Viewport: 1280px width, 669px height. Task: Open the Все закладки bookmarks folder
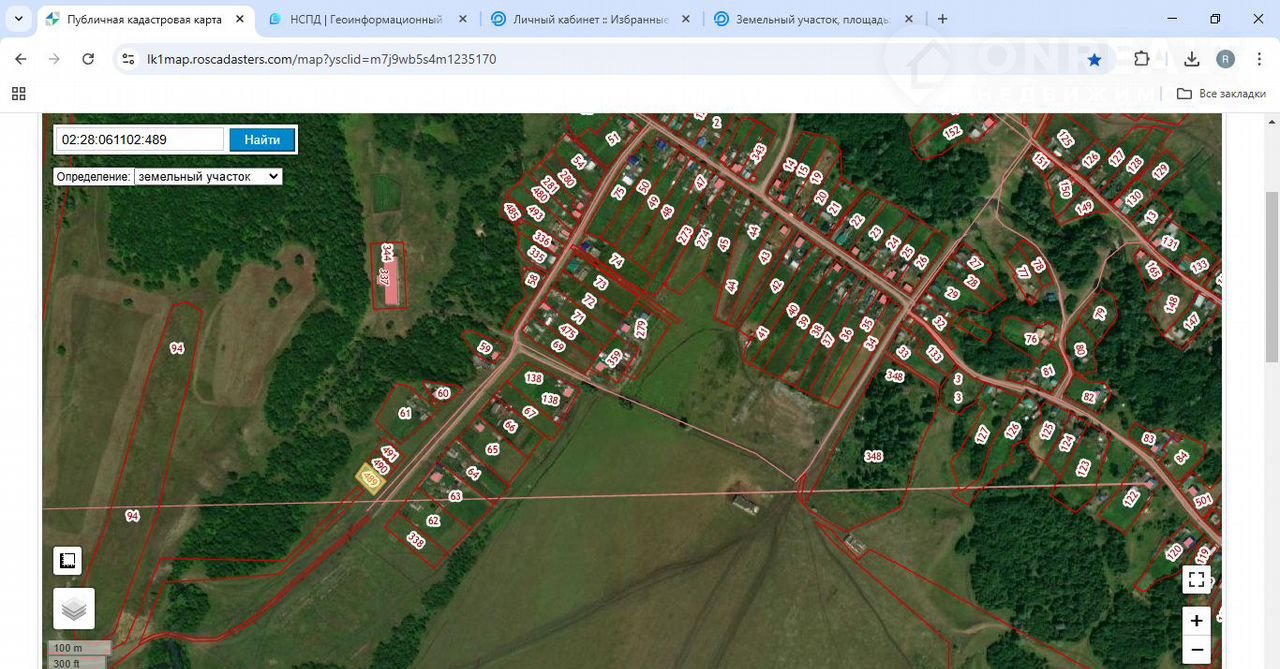1221,93
